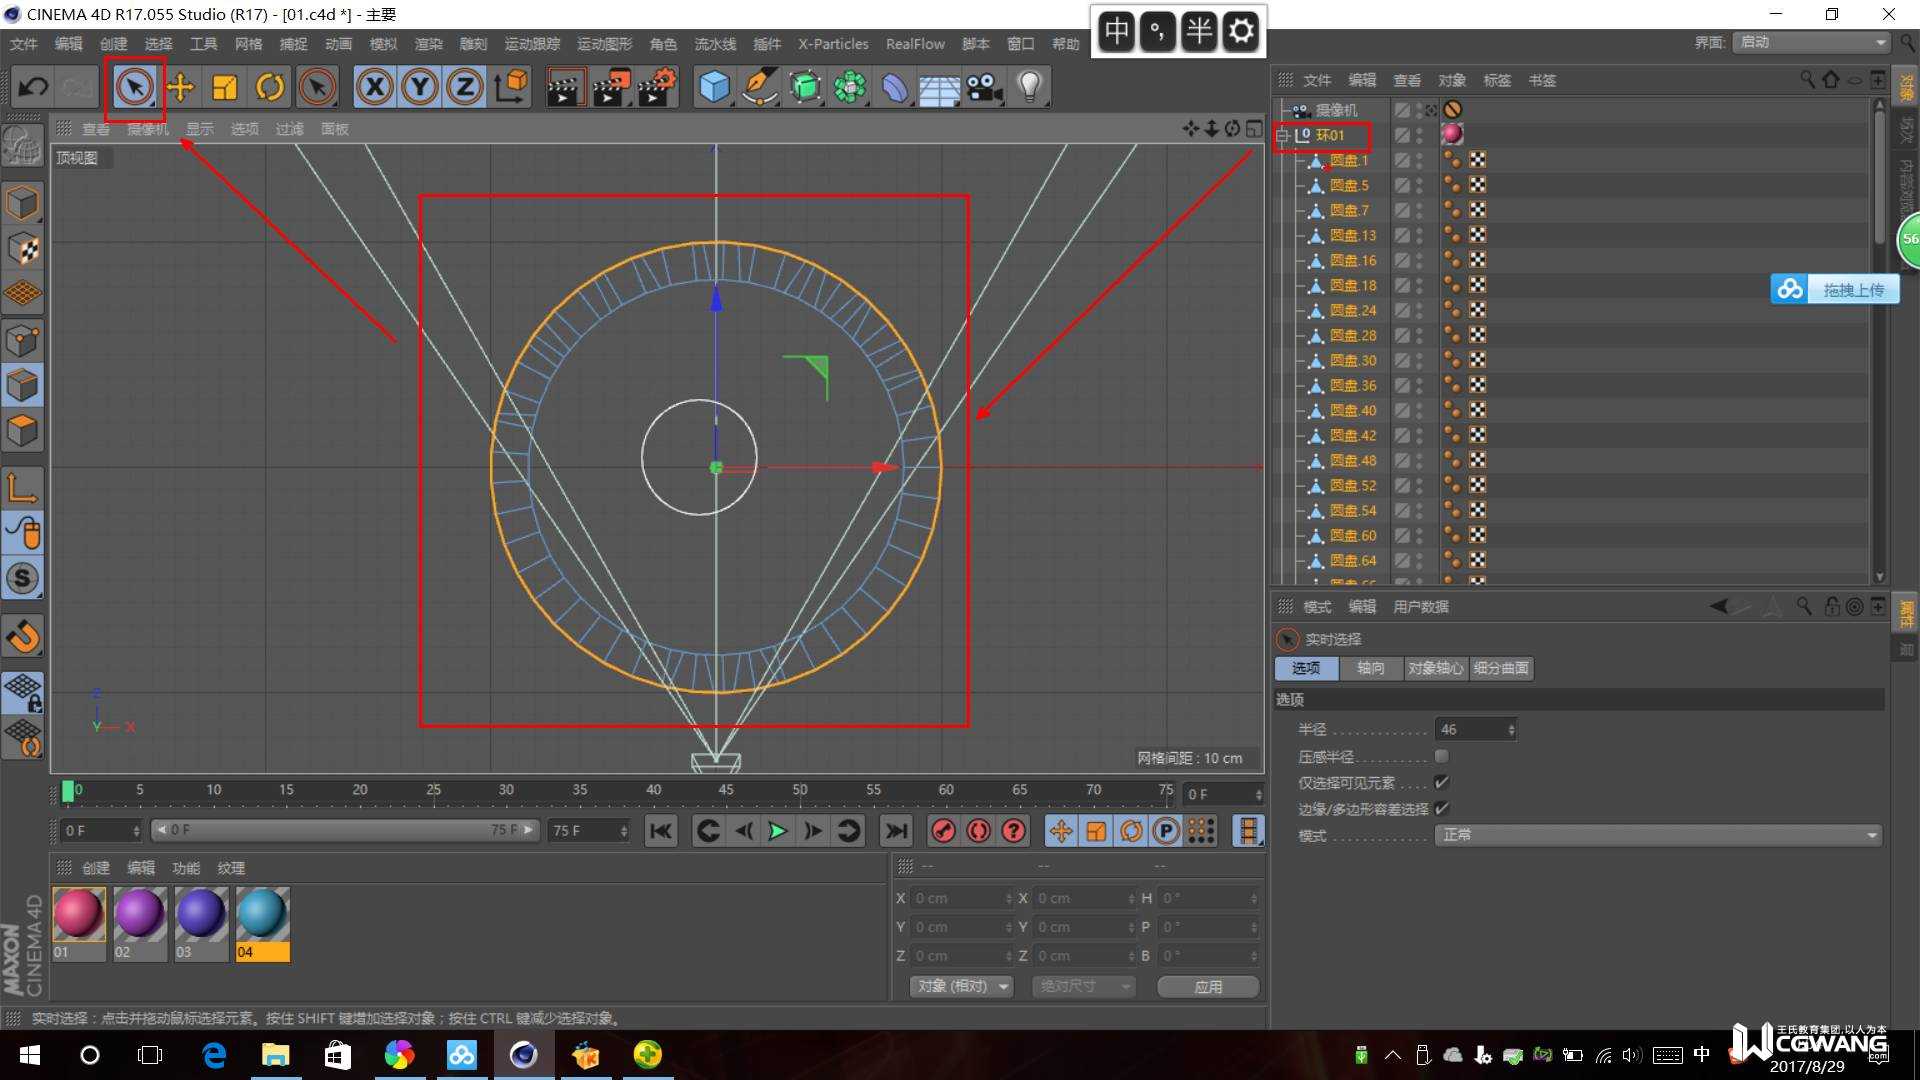Click the 应用 button
The image size is (1920, 1080).
coord(1208,986)
